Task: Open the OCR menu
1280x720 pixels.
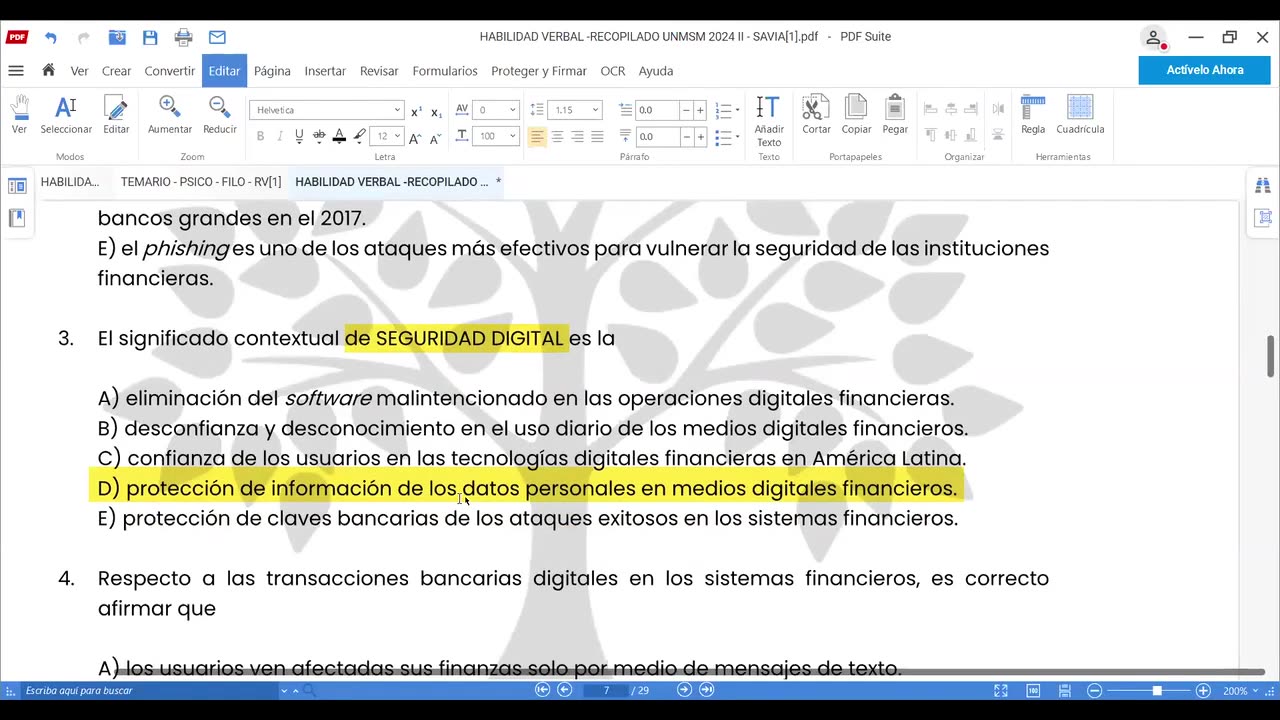Action: click(613, 71)
